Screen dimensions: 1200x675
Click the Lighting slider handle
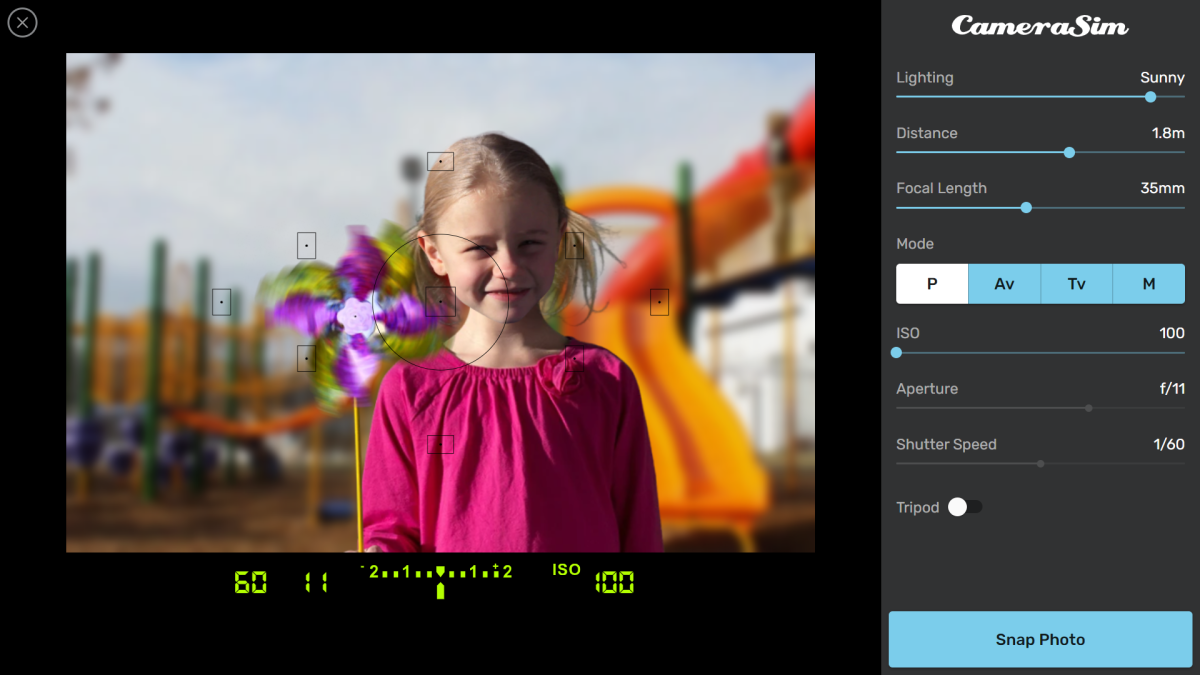[x=1150, y=97]
